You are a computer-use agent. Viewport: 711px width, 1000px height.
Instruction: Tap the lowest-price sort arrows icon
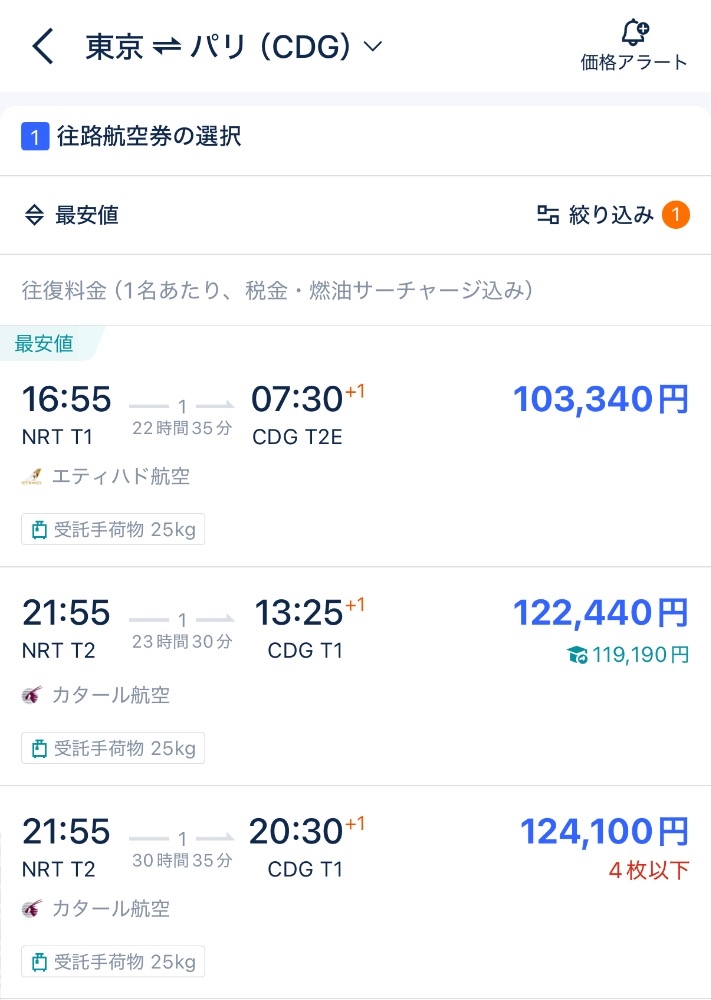click(34, 215)
